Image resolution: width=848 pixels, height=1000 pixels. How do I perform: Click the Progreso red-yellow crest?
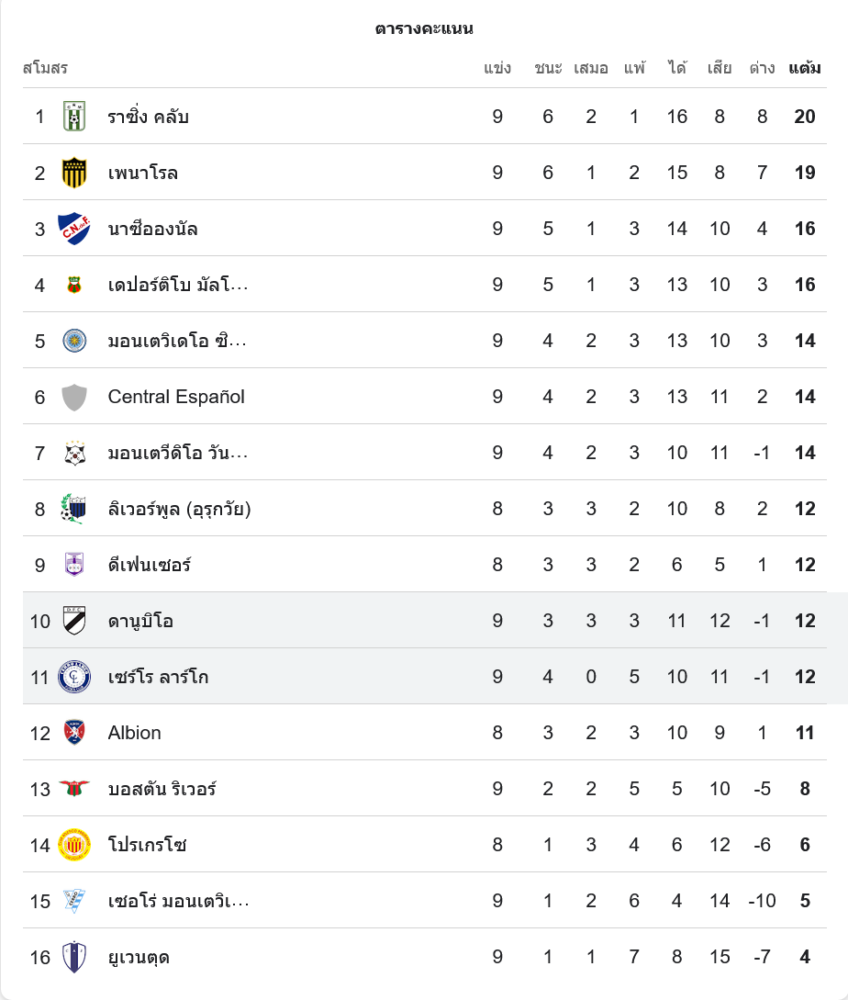74,845
